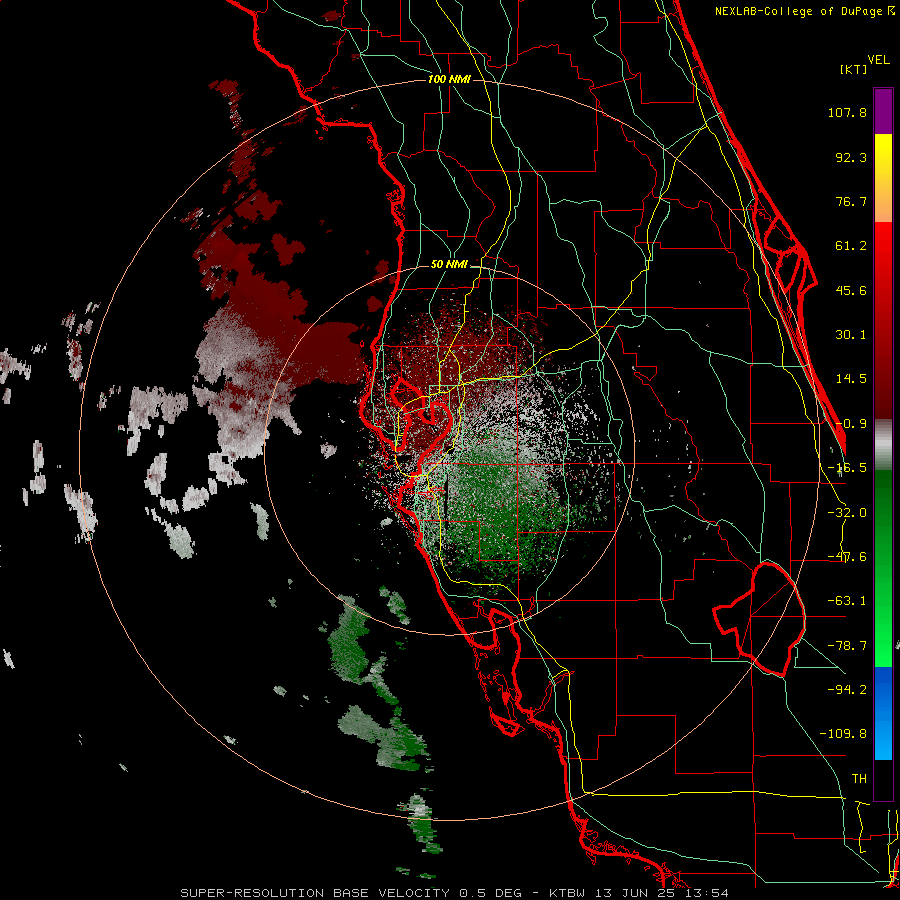Click the -94.2 value on velocity scale

847,689
